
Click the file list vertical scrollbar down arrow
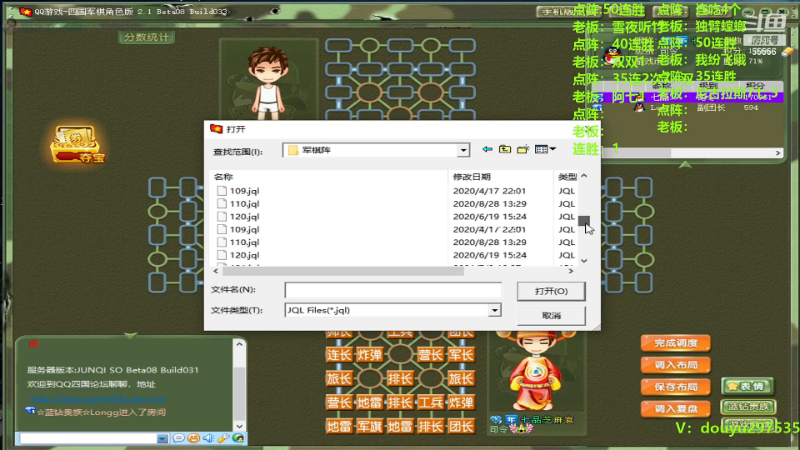(x=584, y=261)
